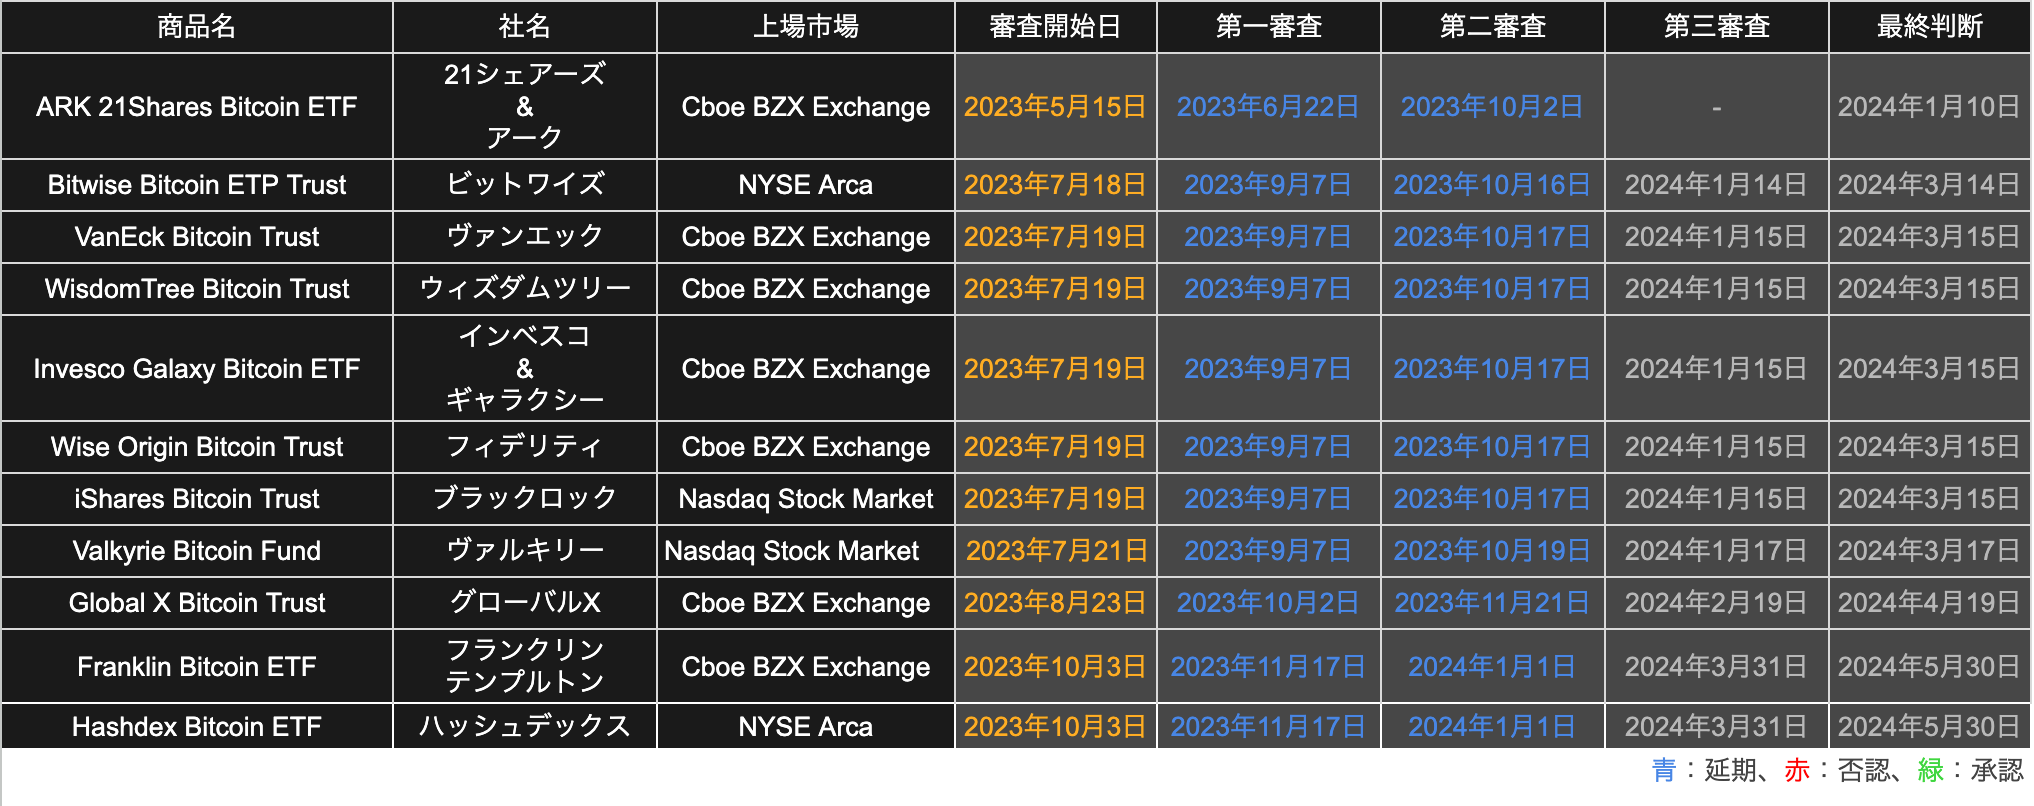This screenshot has width=2034, height=806.
Task: Click the Bitwise Bitcoin ETP Trust cell
Action: coord(197,185)
